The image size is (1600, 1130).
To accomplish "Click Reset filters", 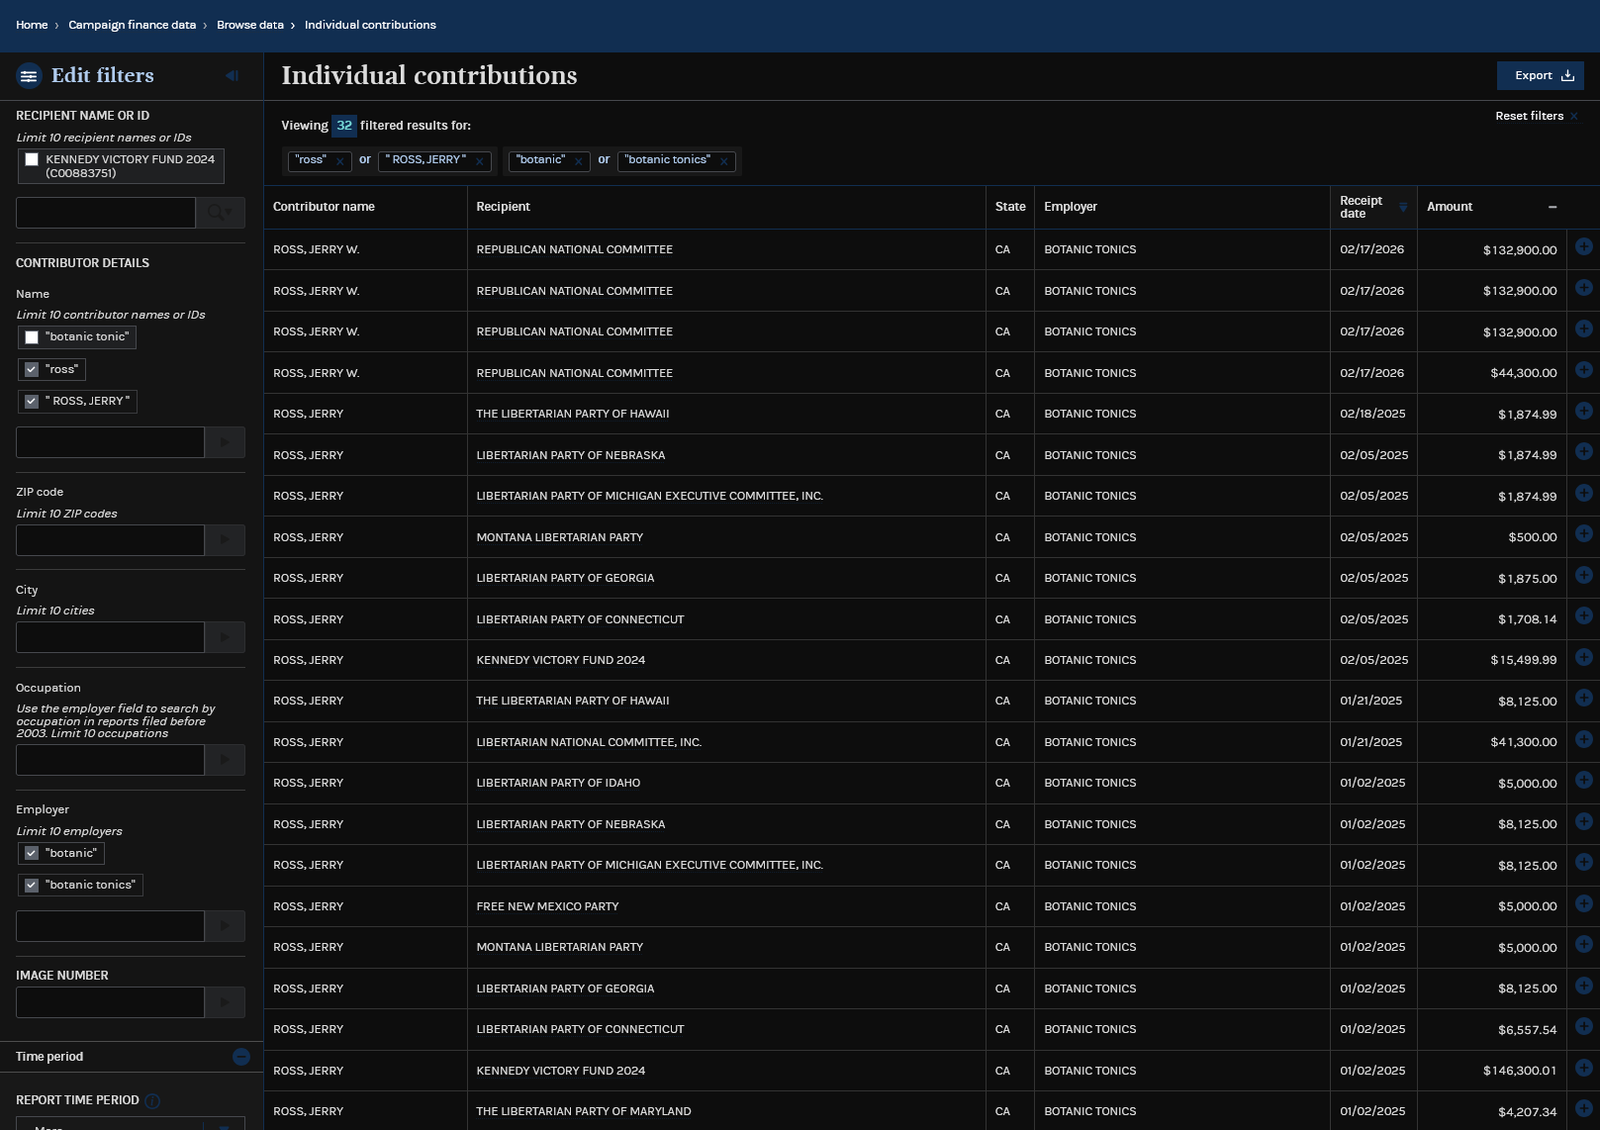I will point(1529,116).
